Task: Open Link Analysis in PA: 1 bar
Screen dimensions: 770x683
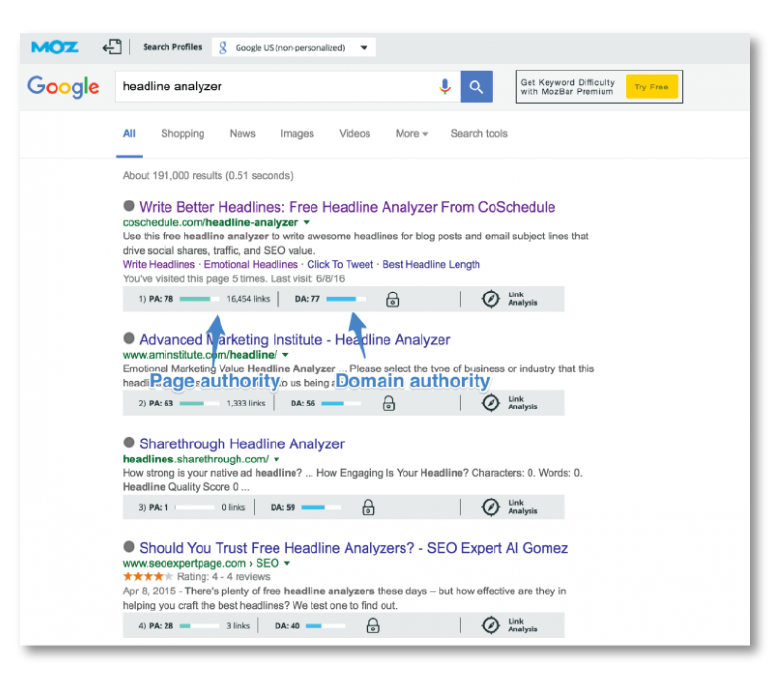Action: click(510, 507)
